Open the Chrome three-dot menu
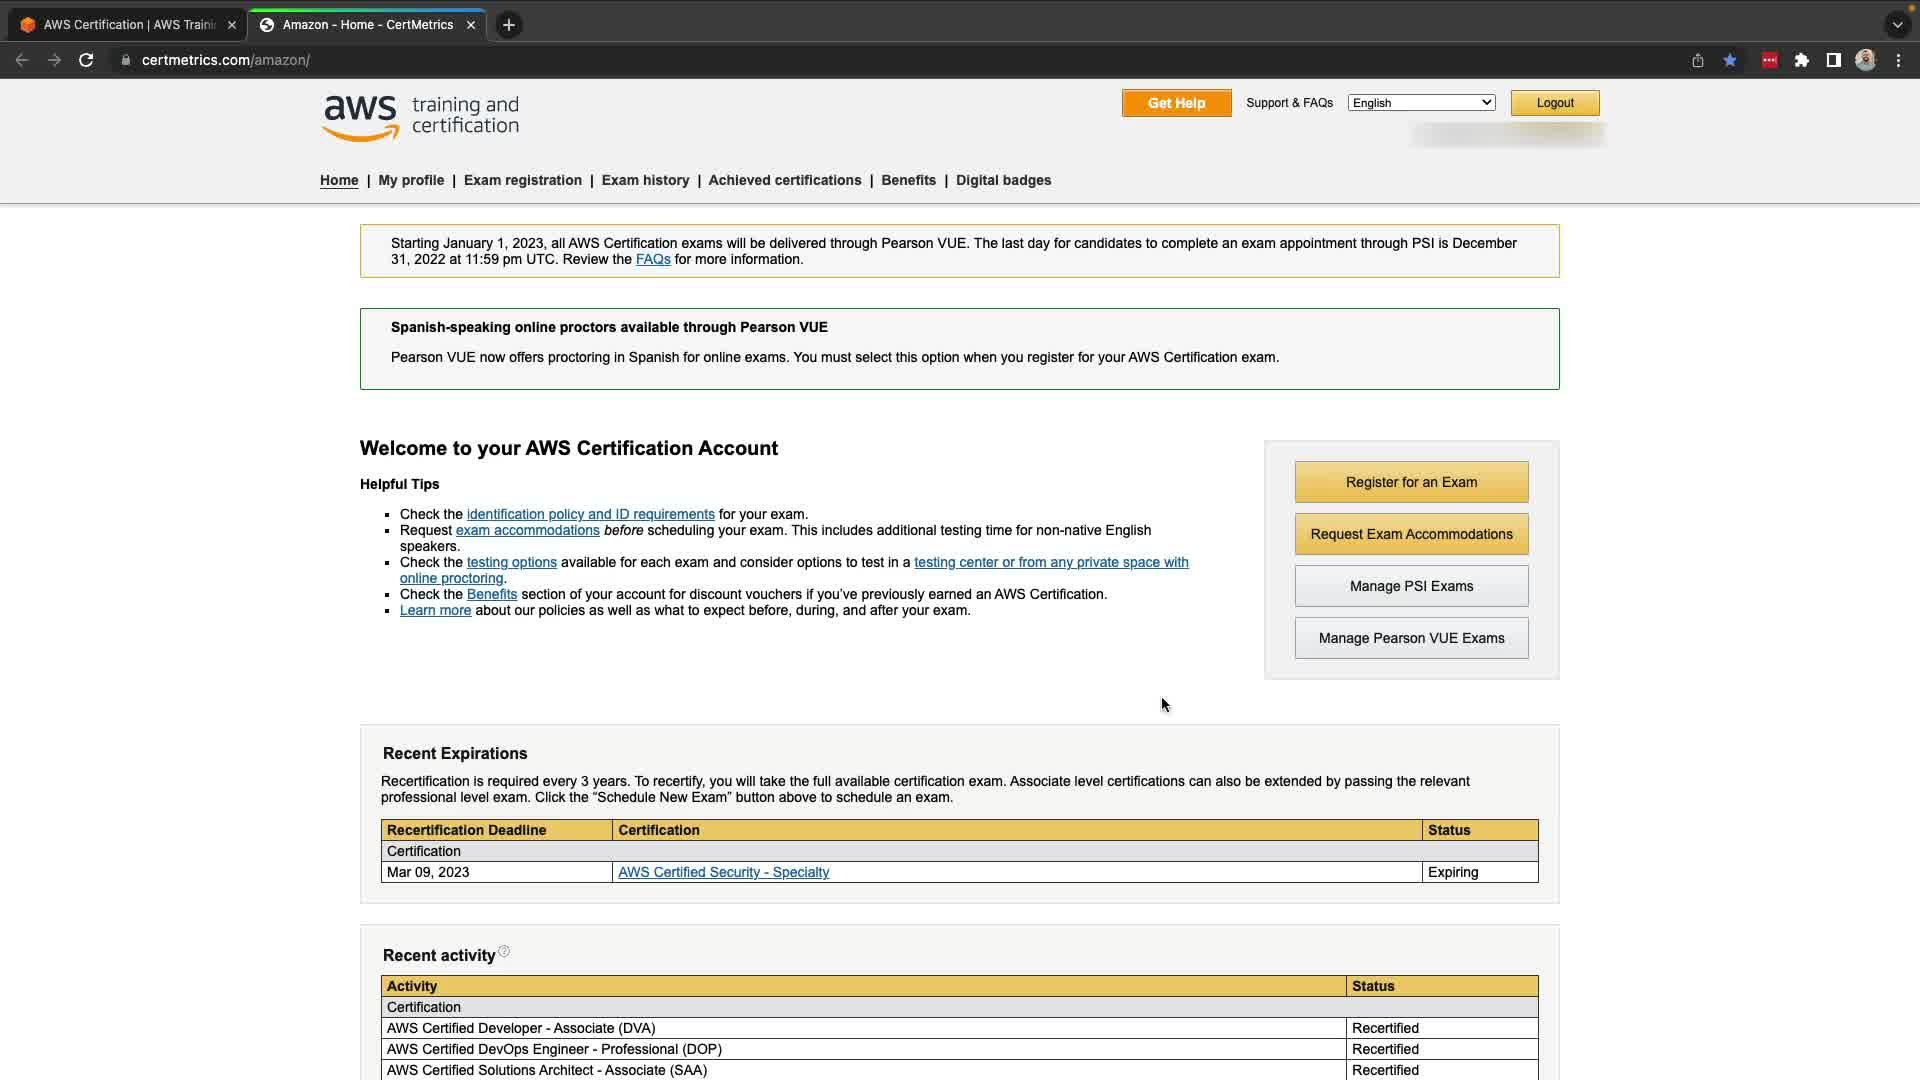The image size is (1920, 1080). coord(1898,60)
